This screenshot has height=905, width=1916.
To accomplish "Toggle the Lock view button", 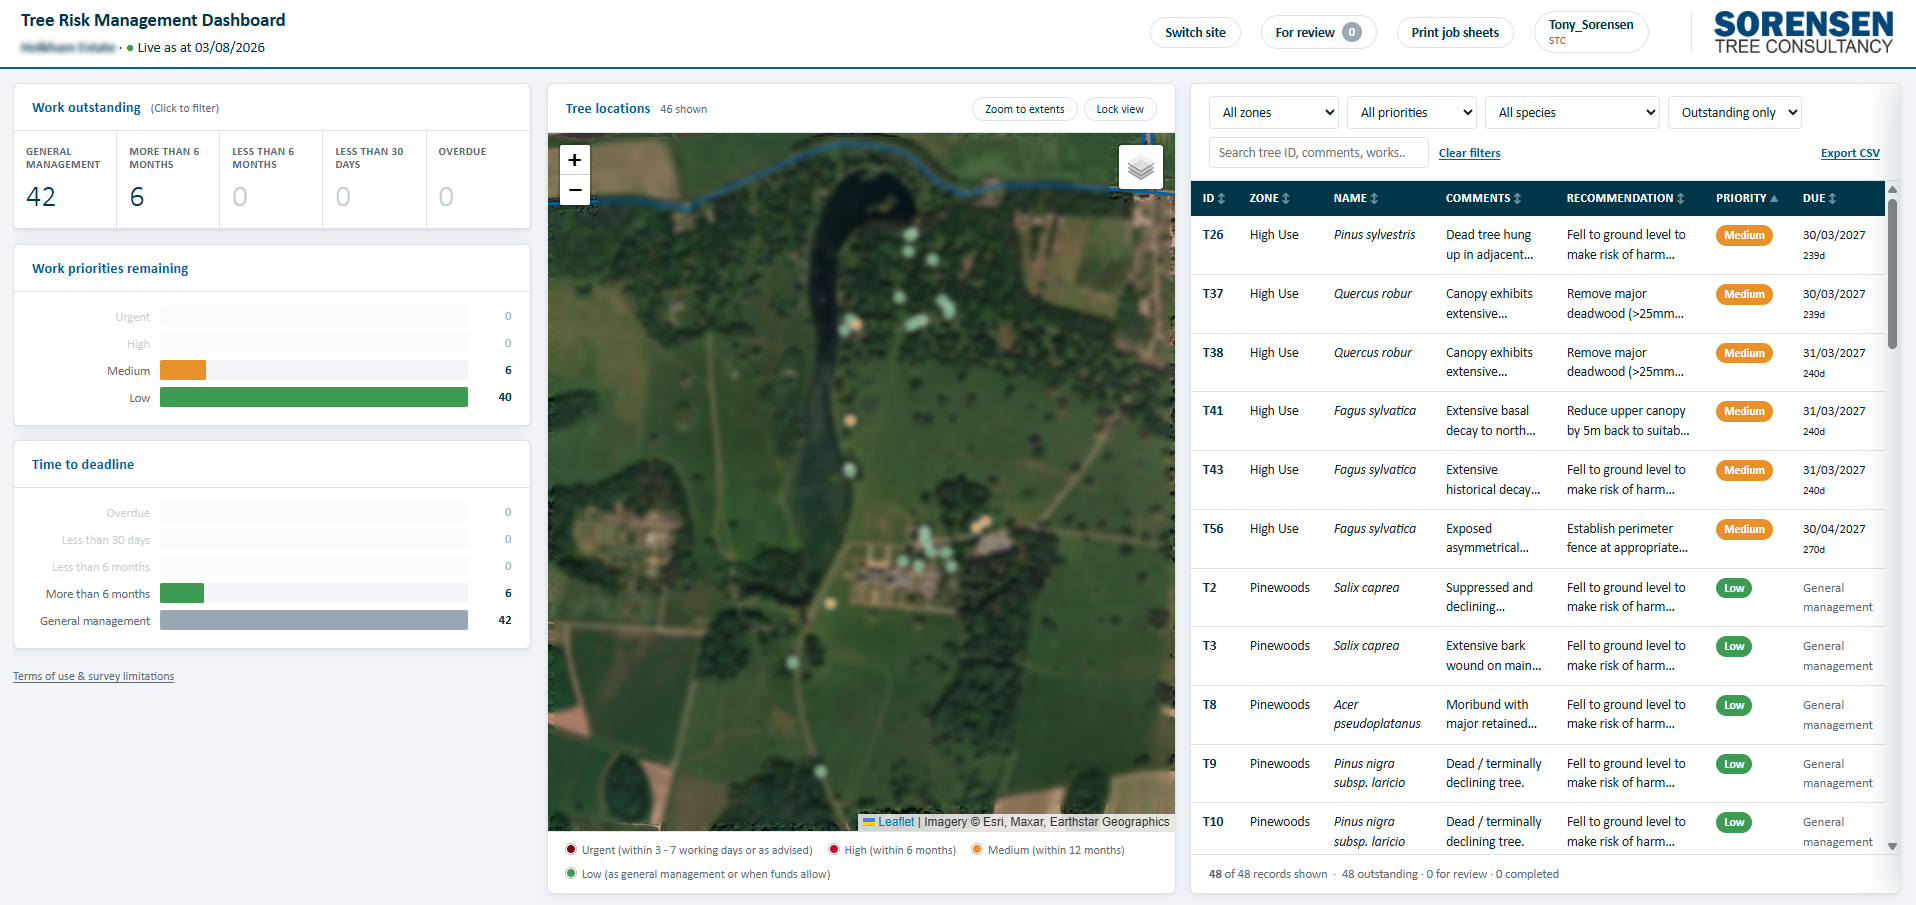I will [x=1120, y=109].
